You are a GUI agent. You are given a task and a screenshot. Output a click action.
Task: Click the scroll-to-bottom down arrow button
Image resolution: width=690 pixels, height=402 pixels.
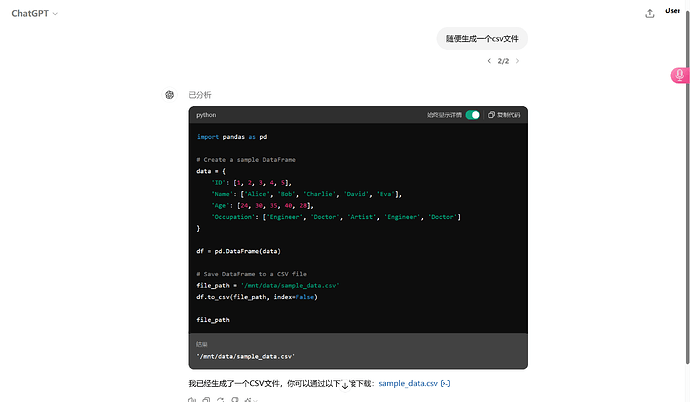tap(345, 385)
